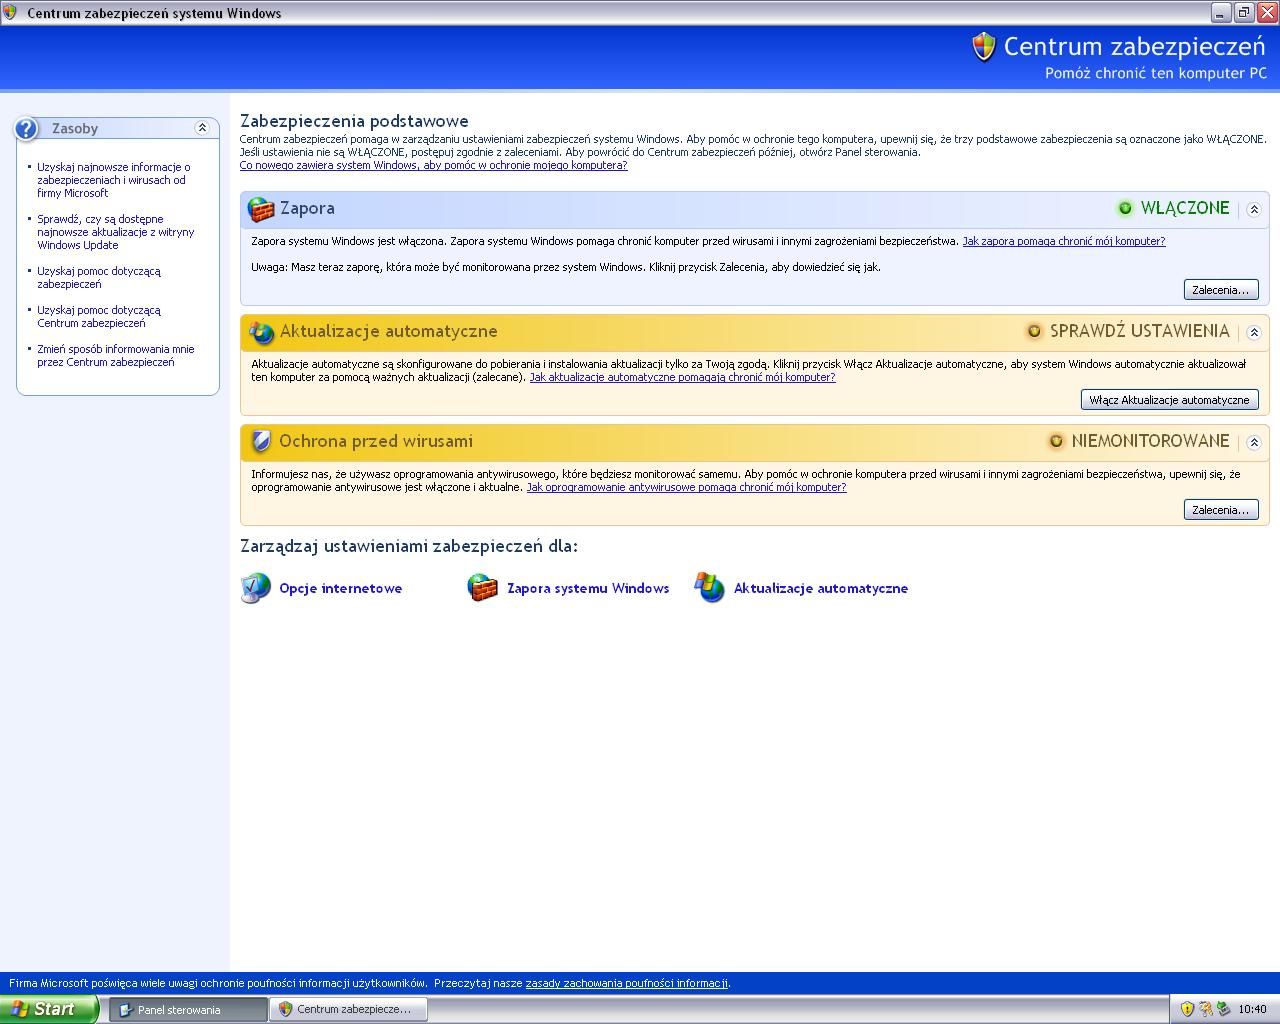The image size is (1280, 1024).
Task: Click the taskbar clock showing 10:40
Action: click(x=1252, y=1009)
